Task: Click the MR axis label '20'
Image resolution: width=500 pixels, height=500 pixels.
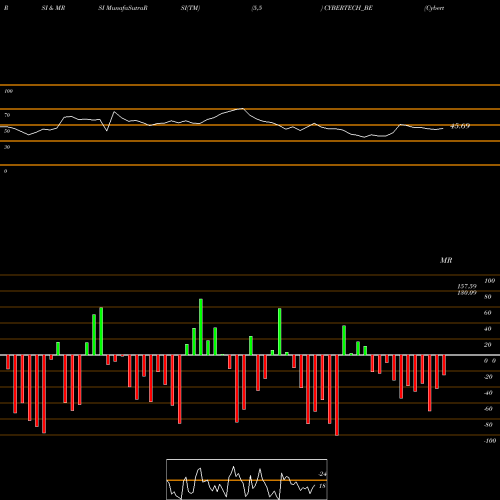Action: tap(488, 345)
